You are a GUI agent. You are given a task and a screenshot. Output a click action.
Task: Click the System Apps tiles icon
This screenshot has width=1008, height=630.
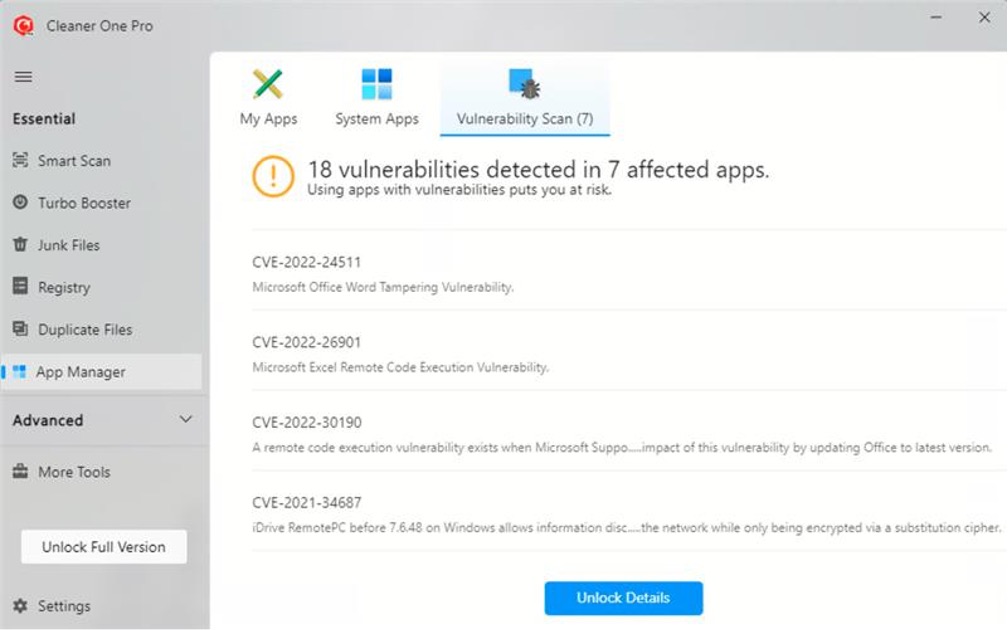[x=377, y=84]
